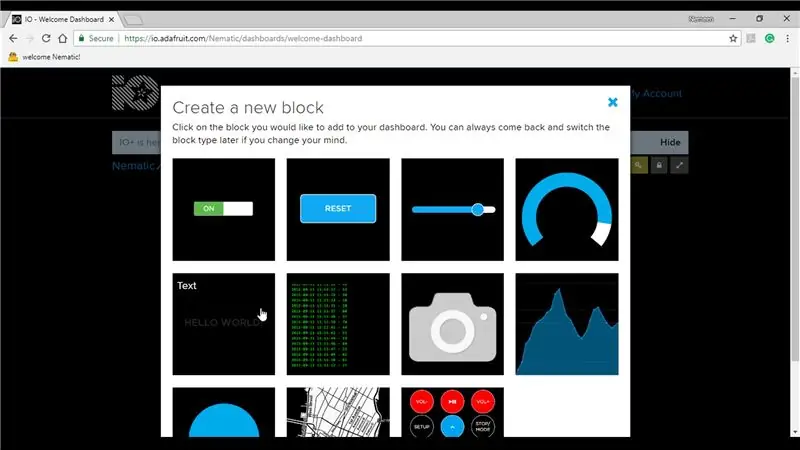Open a new browser tab
This screenshot has width=800, height=450.
tap(133, 20)
